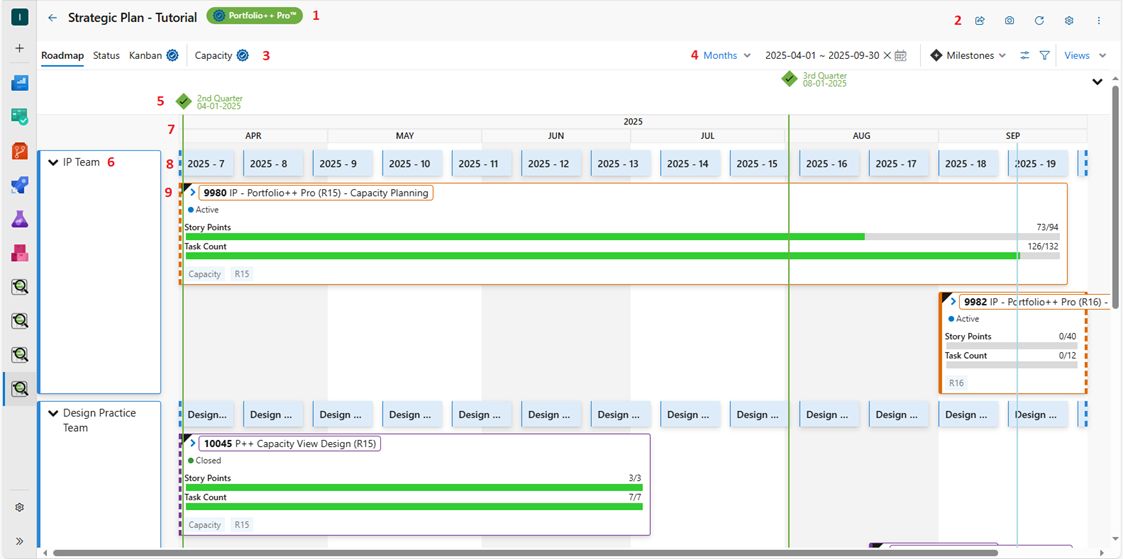Open project settings gear at sidebar bottom

19,507
